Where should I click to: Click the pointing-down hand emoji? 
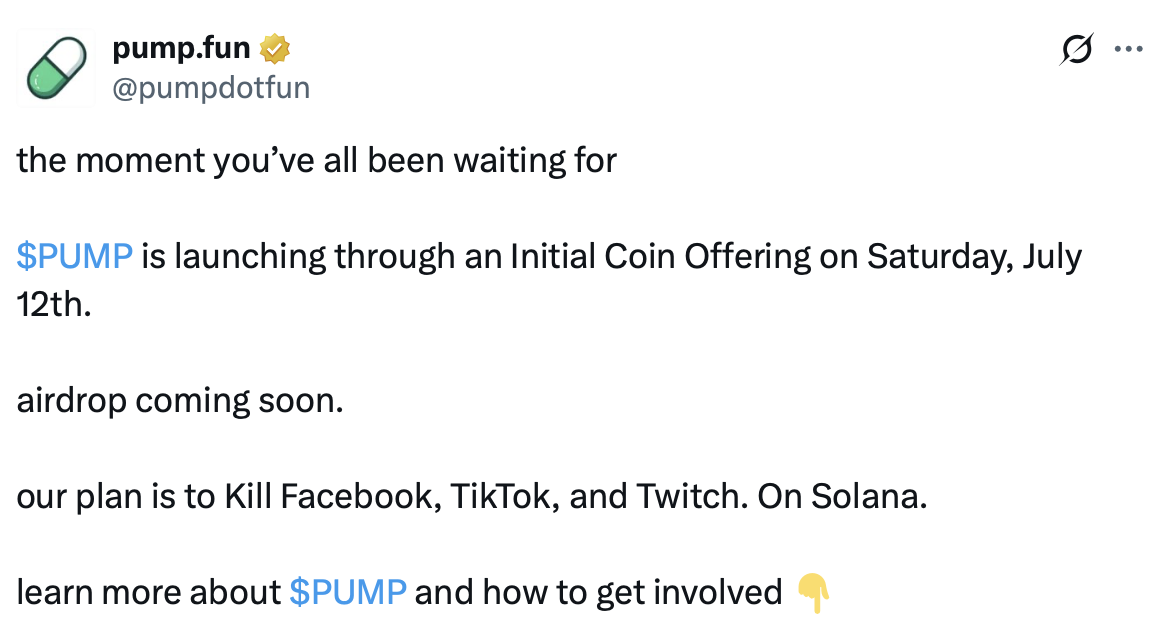(813, 593)
